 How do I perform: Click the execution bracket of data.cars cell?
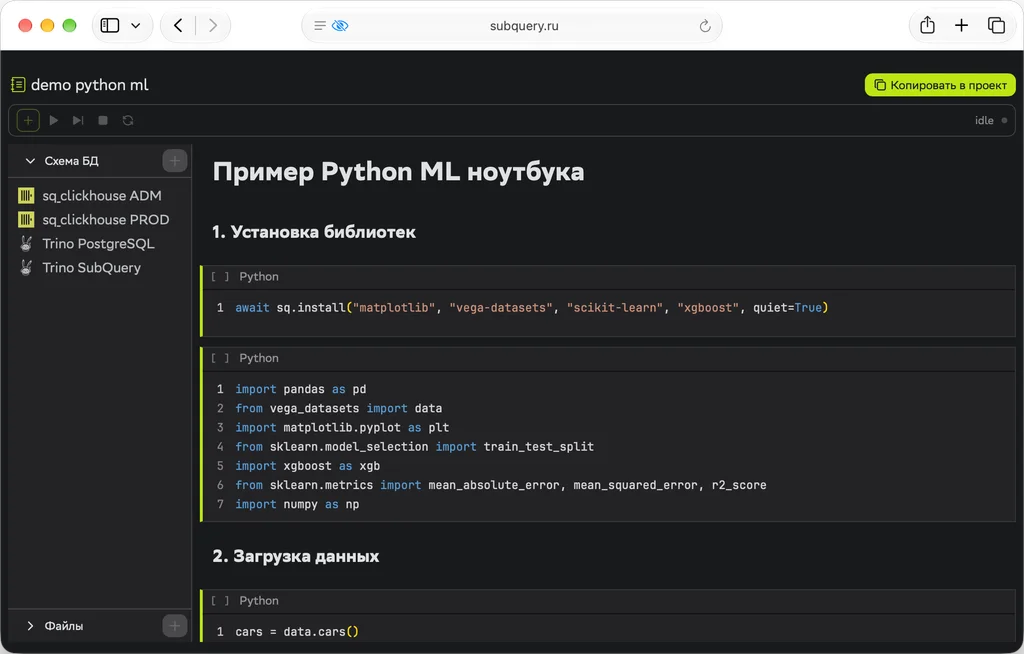[220, 601]
